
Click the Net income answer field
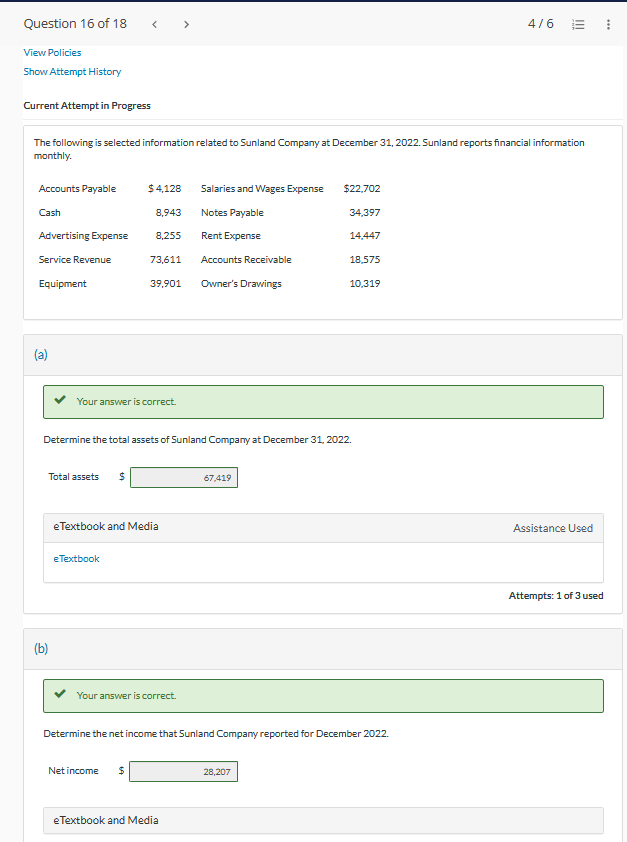click(183, 772)
